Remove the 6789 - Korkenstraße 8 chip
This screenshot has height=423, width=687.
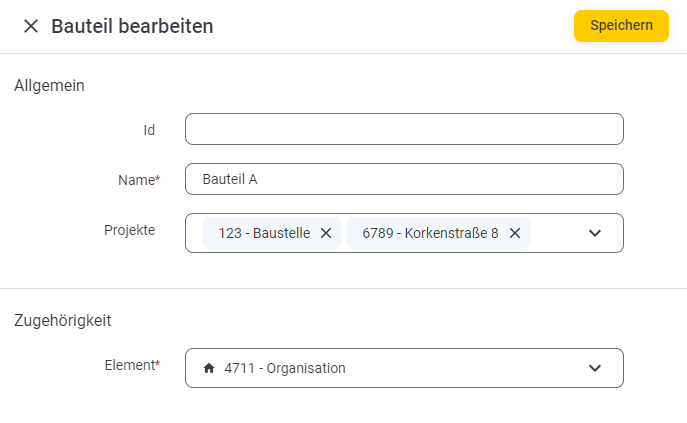515,233
